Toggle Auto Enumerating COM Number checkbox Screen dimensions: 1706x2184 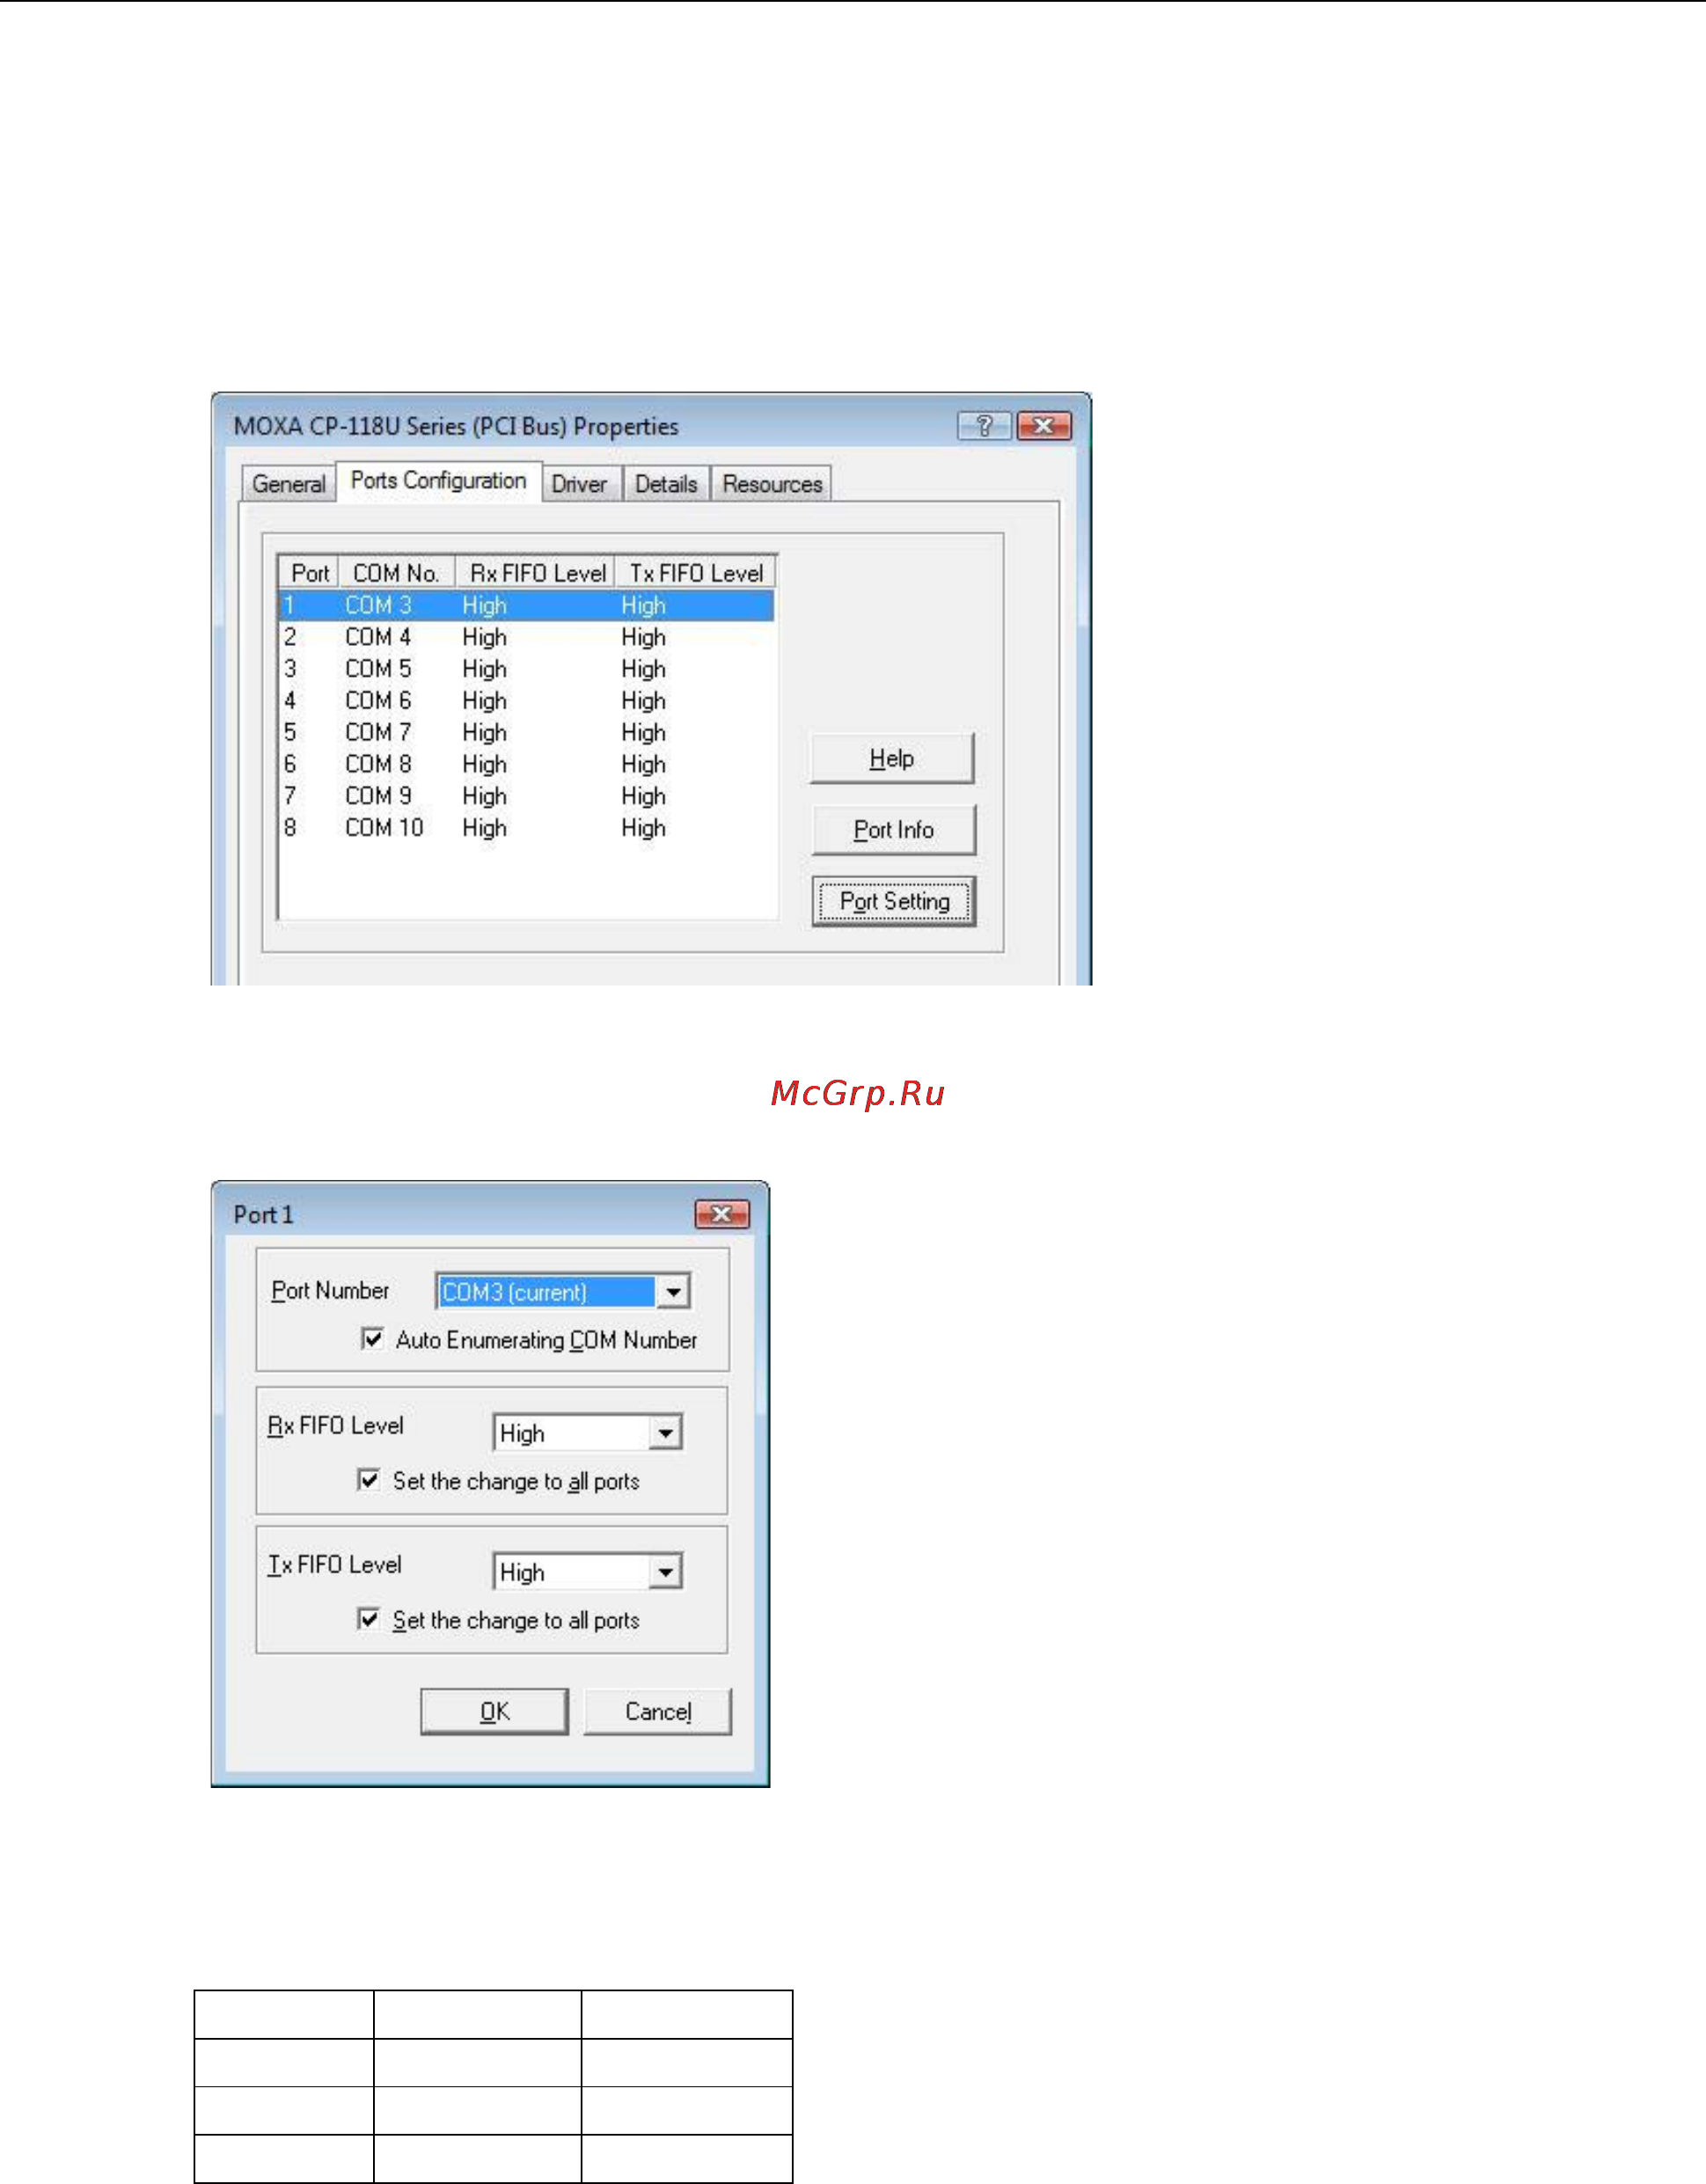[372, 1339]
